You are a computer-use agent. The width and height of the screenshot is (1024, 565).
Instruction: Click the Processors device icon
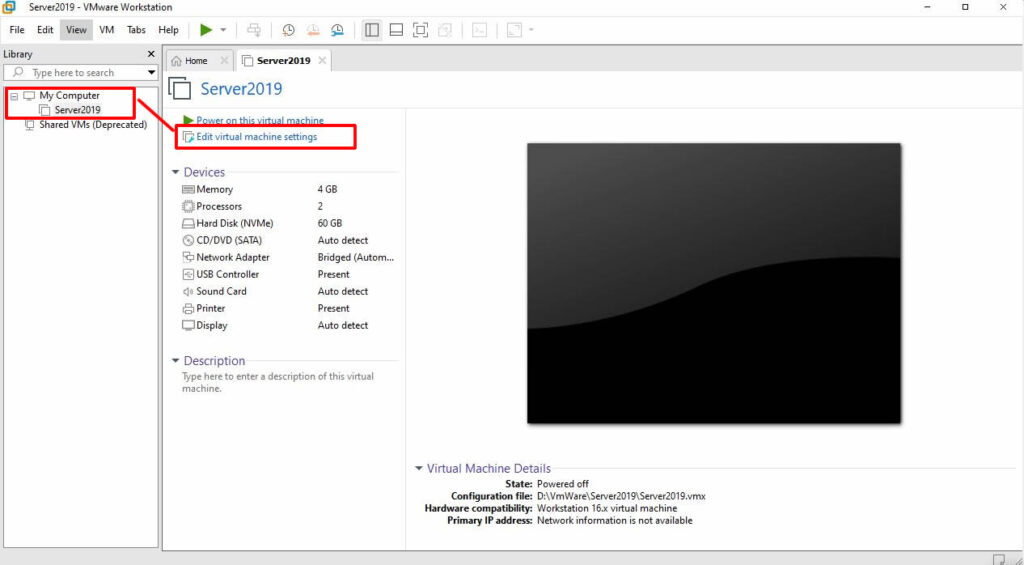coord(188,206)
